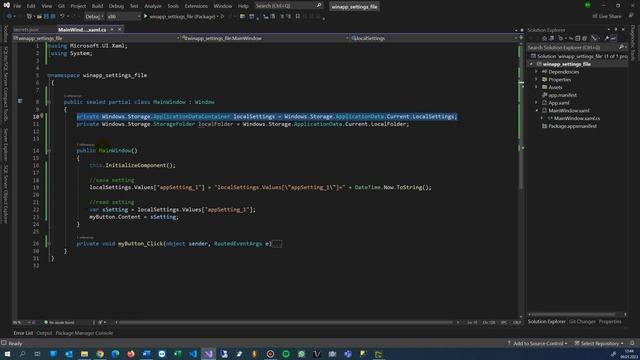
Task: Collapse the MainWindow.xaml node
Action: pyautogui.click(x=536, y=111)
